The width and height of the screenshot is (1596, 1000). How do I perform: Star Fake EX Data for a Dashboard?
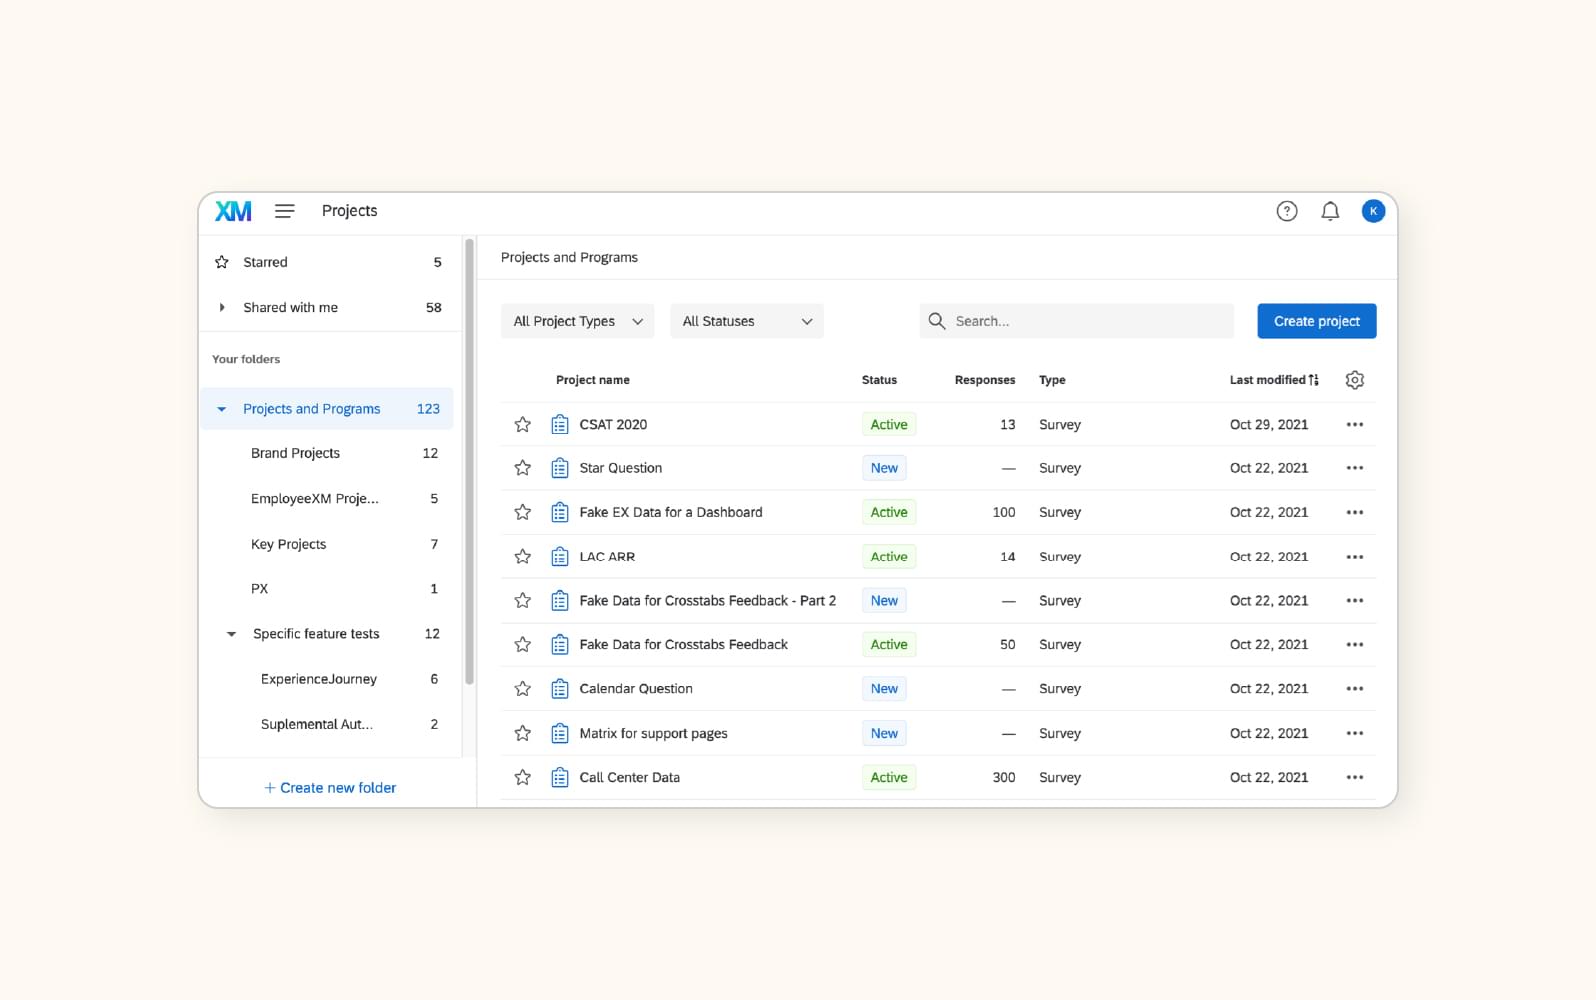pos(522,512)
